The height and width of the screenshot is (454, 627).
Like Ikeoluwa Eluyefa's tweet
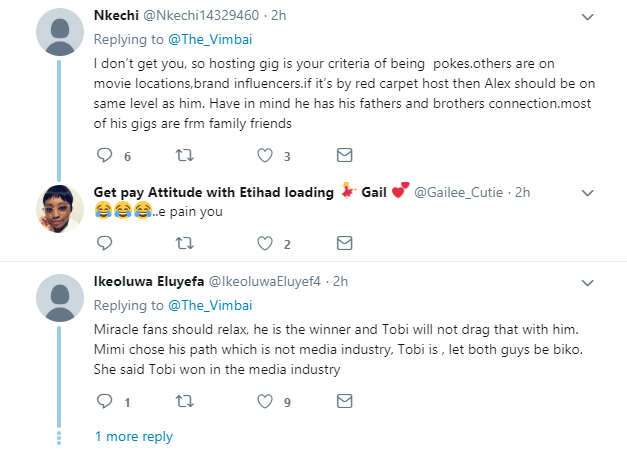(265, 402)
